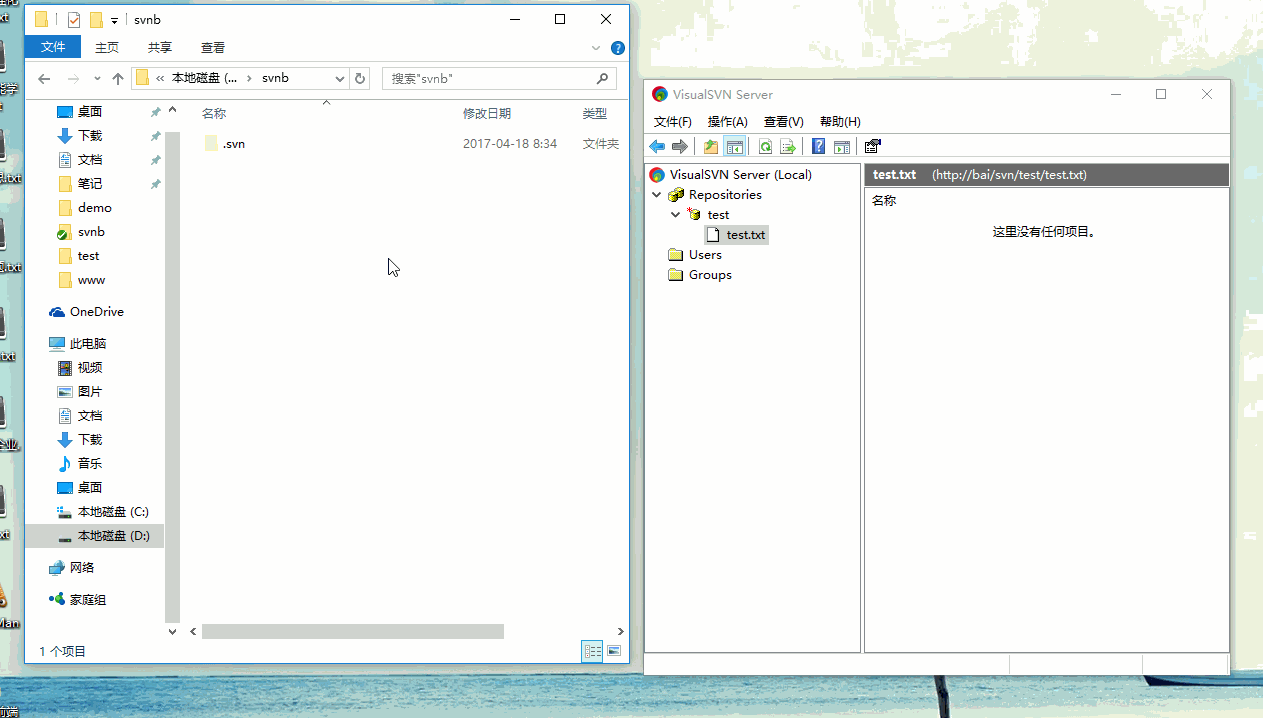Select test repository in VisualSVN tree
Image resolution: width=1263 pixels, height=718 pixels.
click(x=718, y=215)
